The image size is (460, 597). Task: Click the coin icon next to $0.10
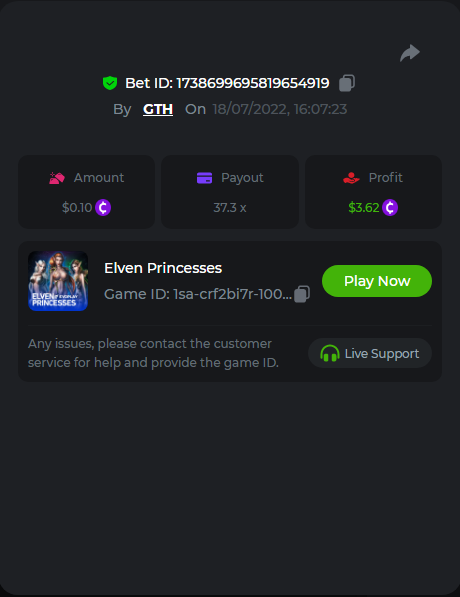pos(103,208)
